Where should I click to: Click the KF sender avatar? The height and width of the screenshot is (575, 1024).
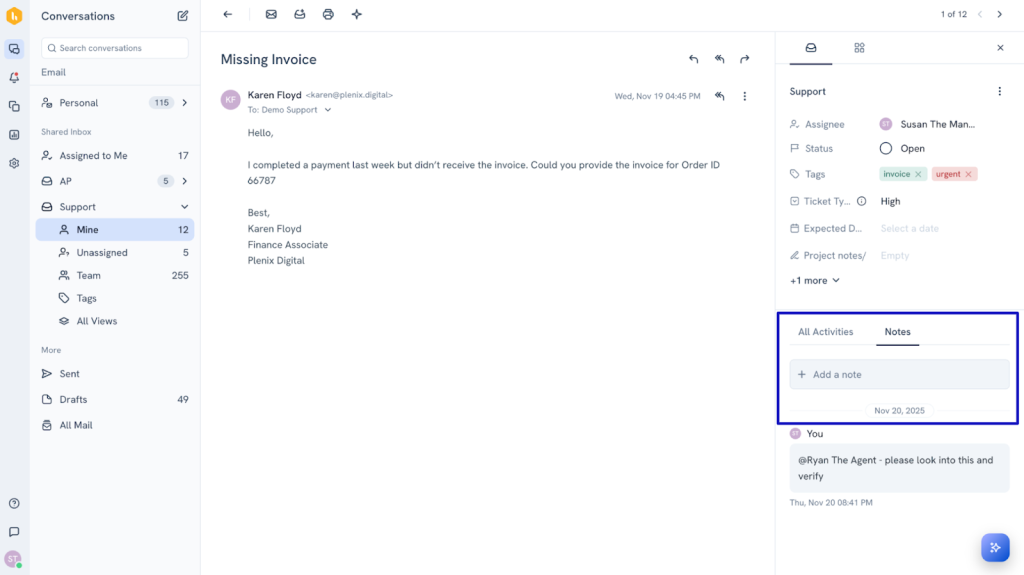pyautogui.click(x=231, y=99)
